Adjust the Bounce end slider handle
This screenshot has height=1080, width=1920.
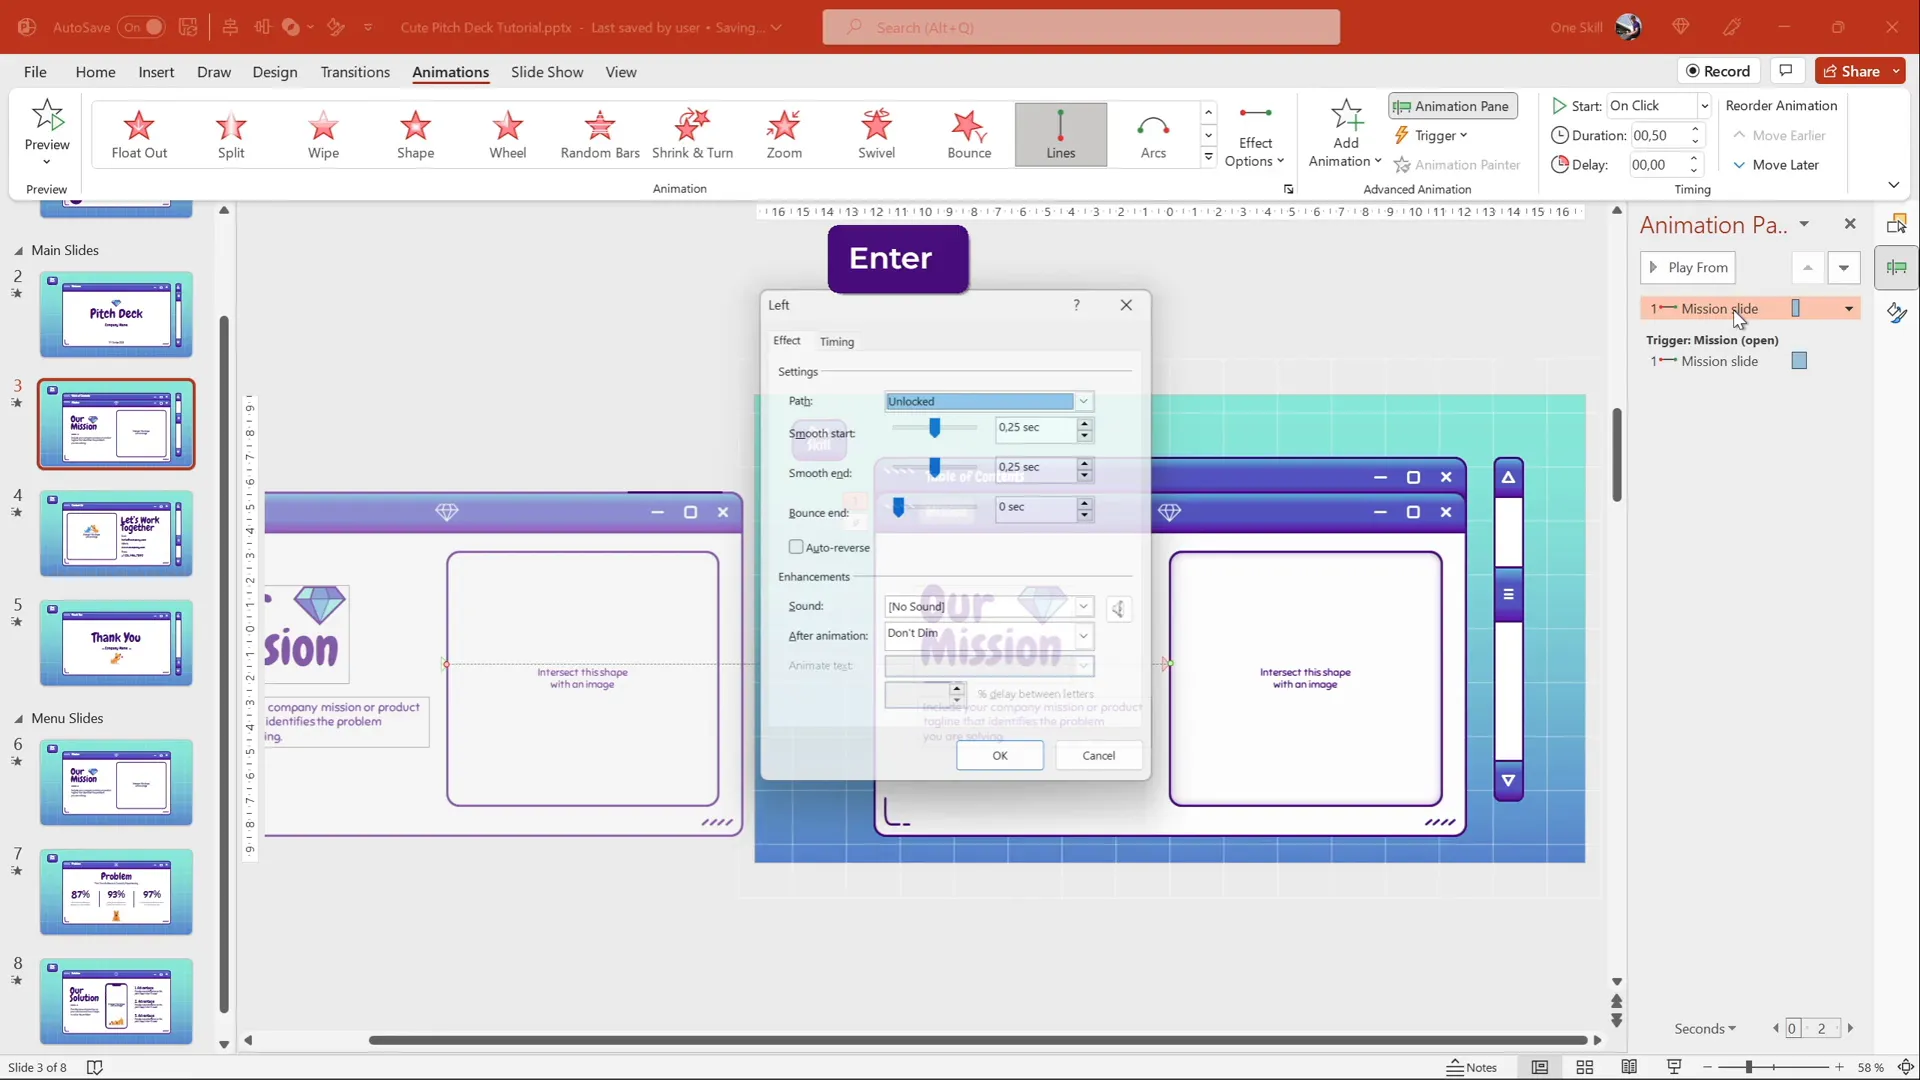pos(899,508)
